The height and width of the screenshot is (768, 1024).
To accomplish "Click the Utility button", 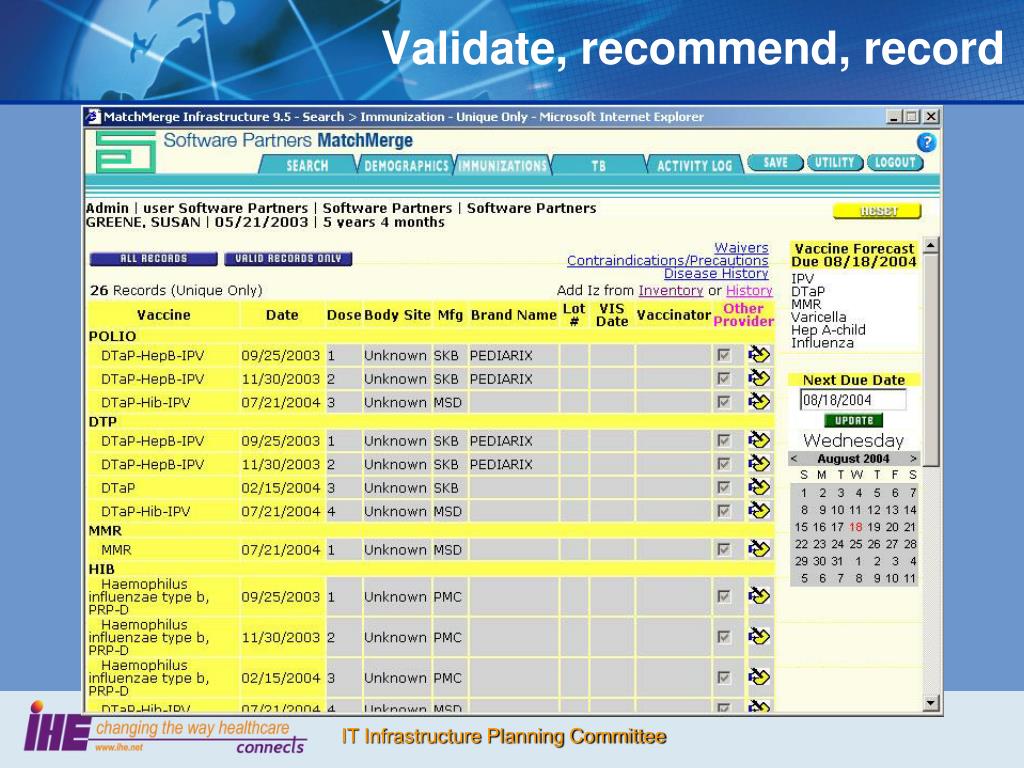I will (835, 162).
